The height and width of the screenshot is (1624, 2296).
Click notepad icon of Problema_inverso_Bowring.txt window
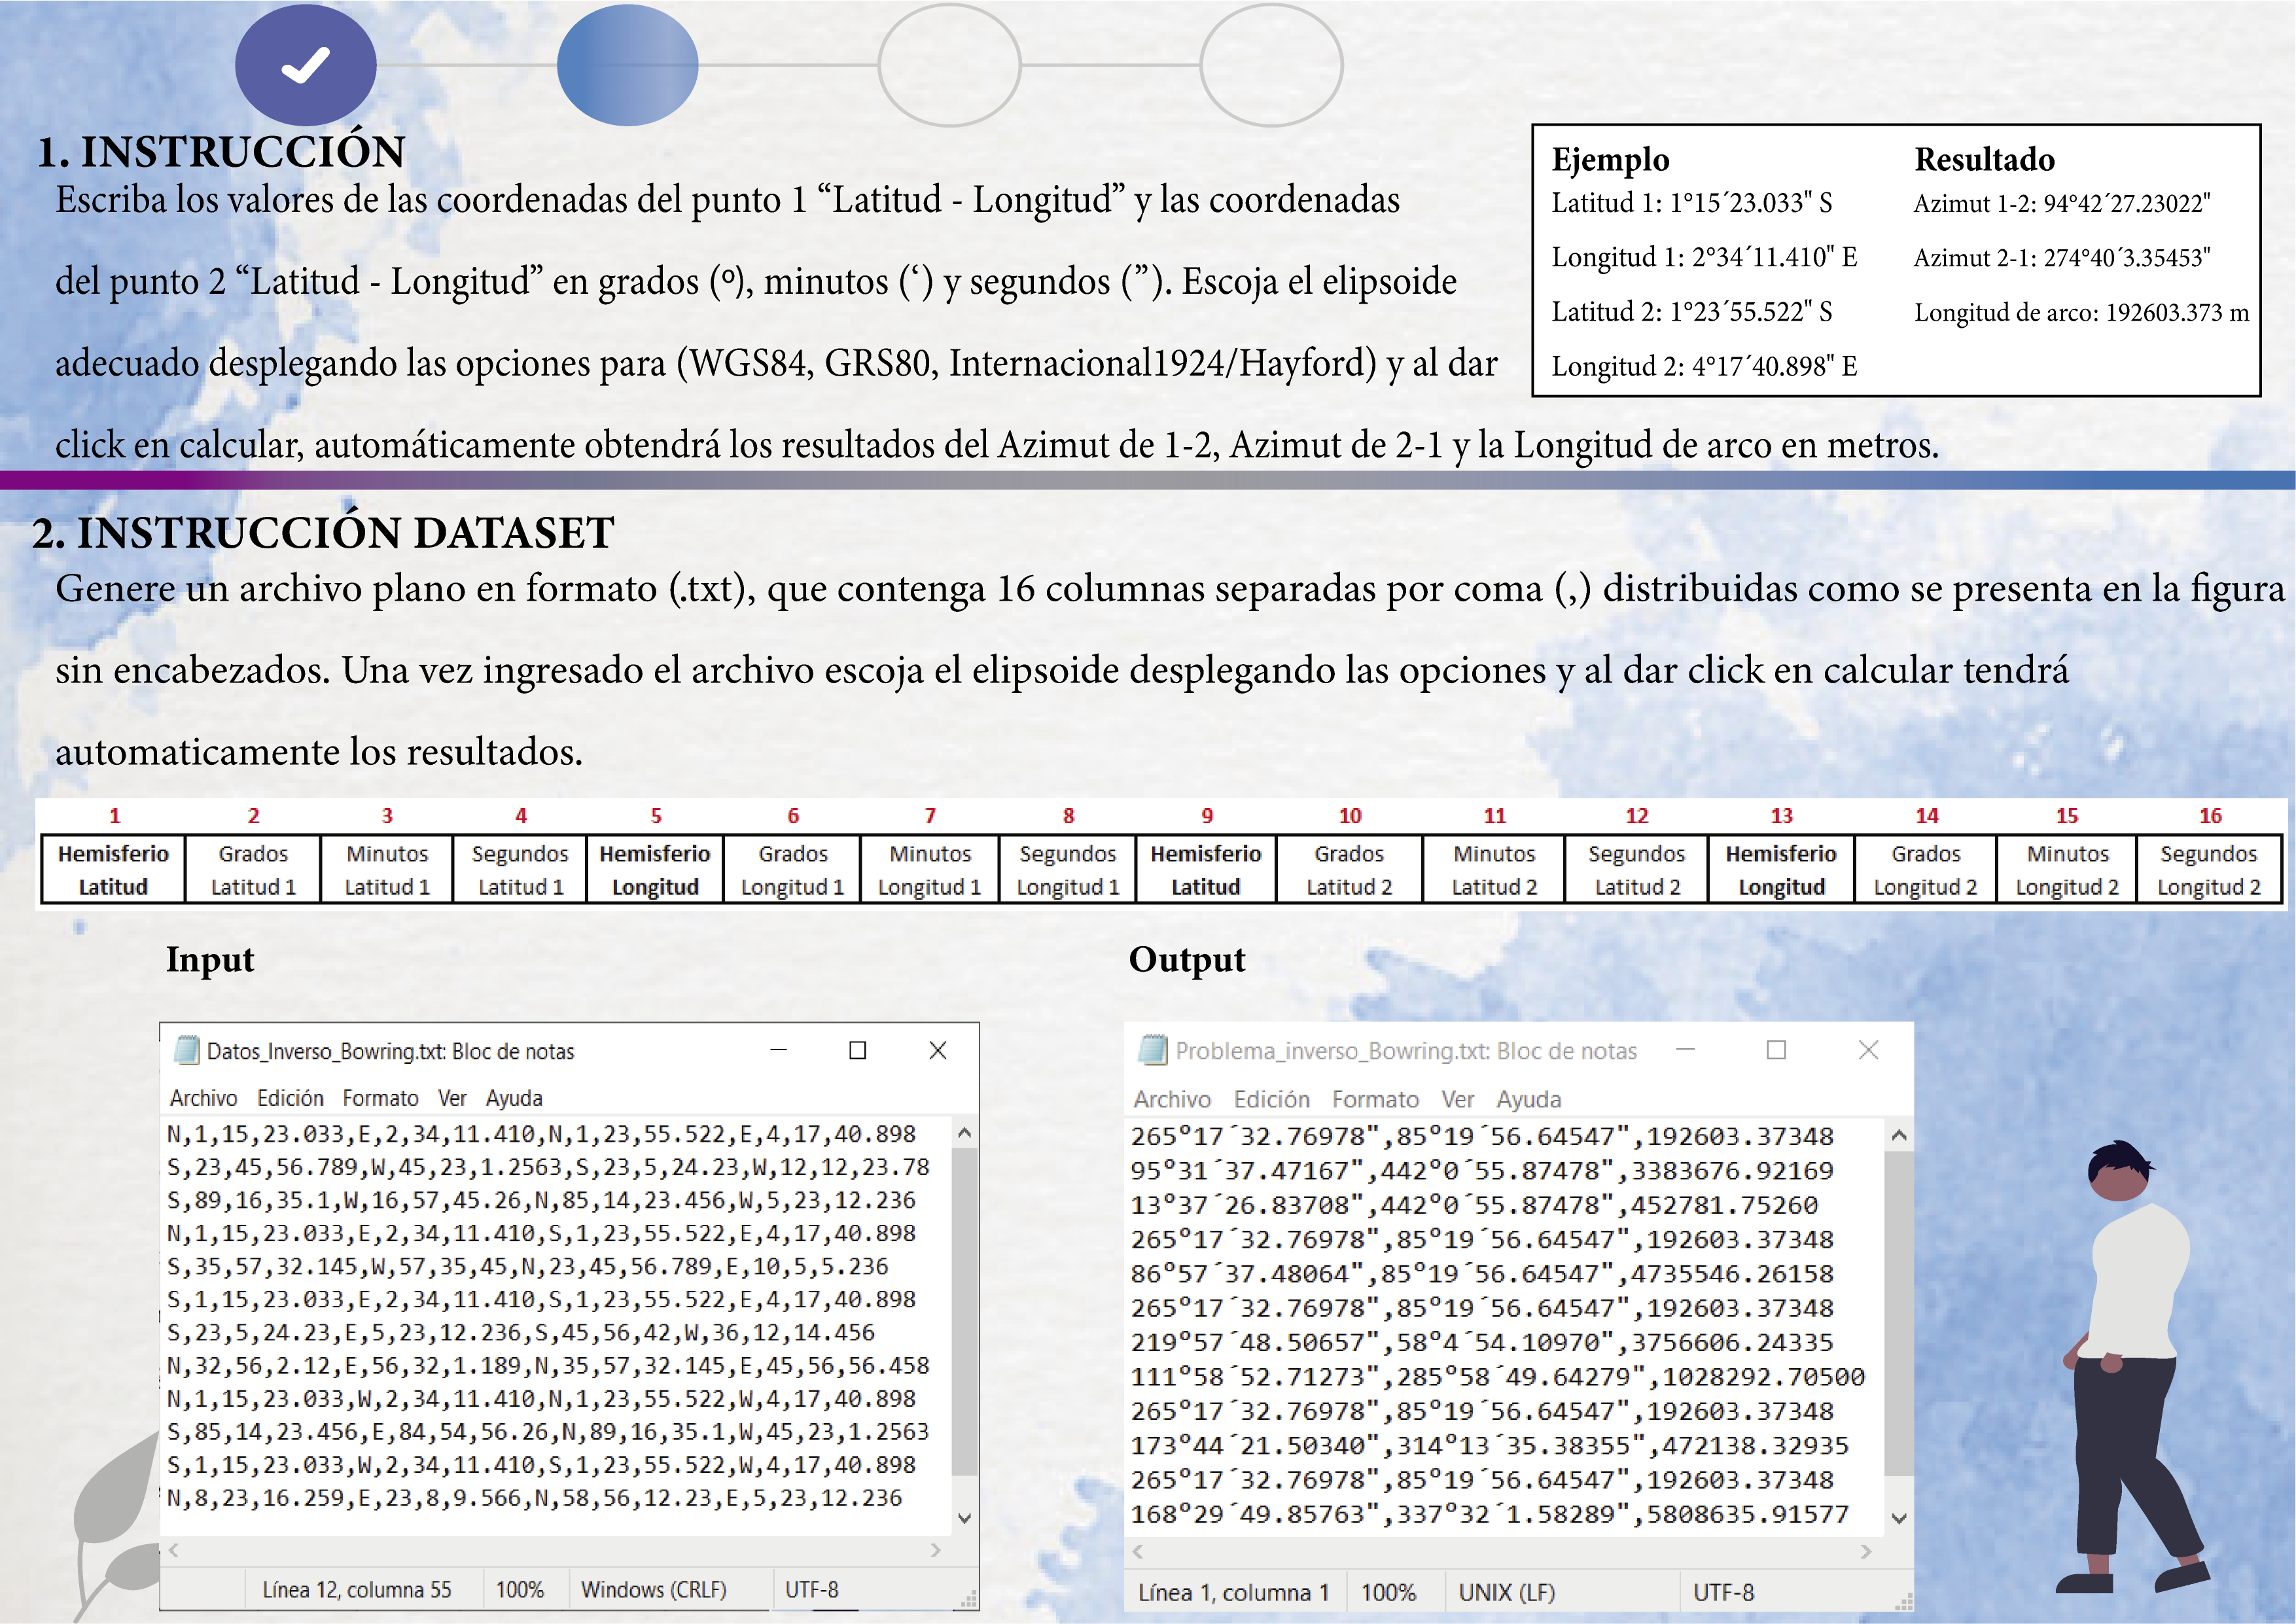pyautogui.click(x=1153, y=1050)
